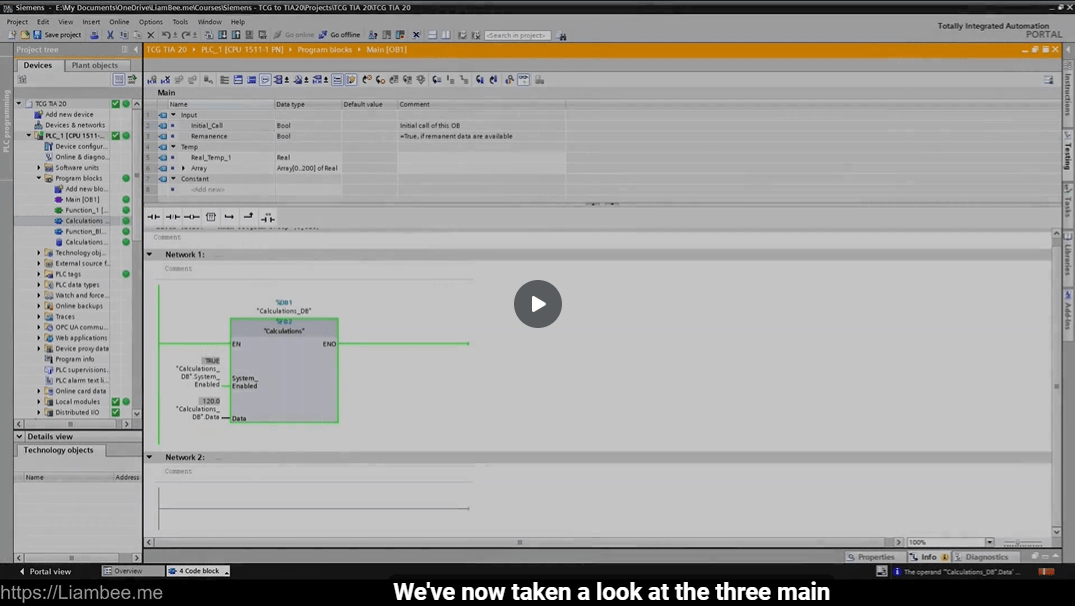Click the Go offline toolbar button
The image size is (1075, 606).
pos(339,35)
